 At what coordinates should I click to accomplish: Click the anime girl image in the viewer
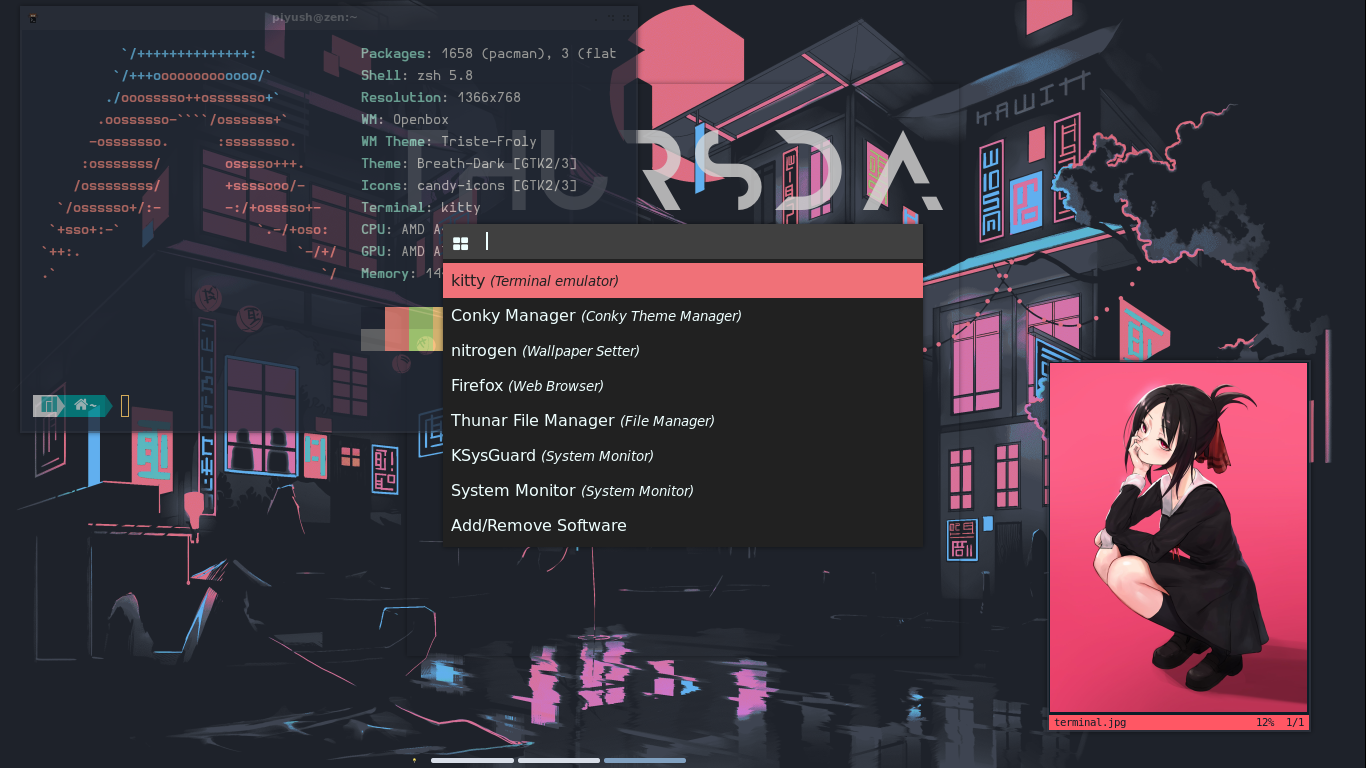(x=1178, y=538)
